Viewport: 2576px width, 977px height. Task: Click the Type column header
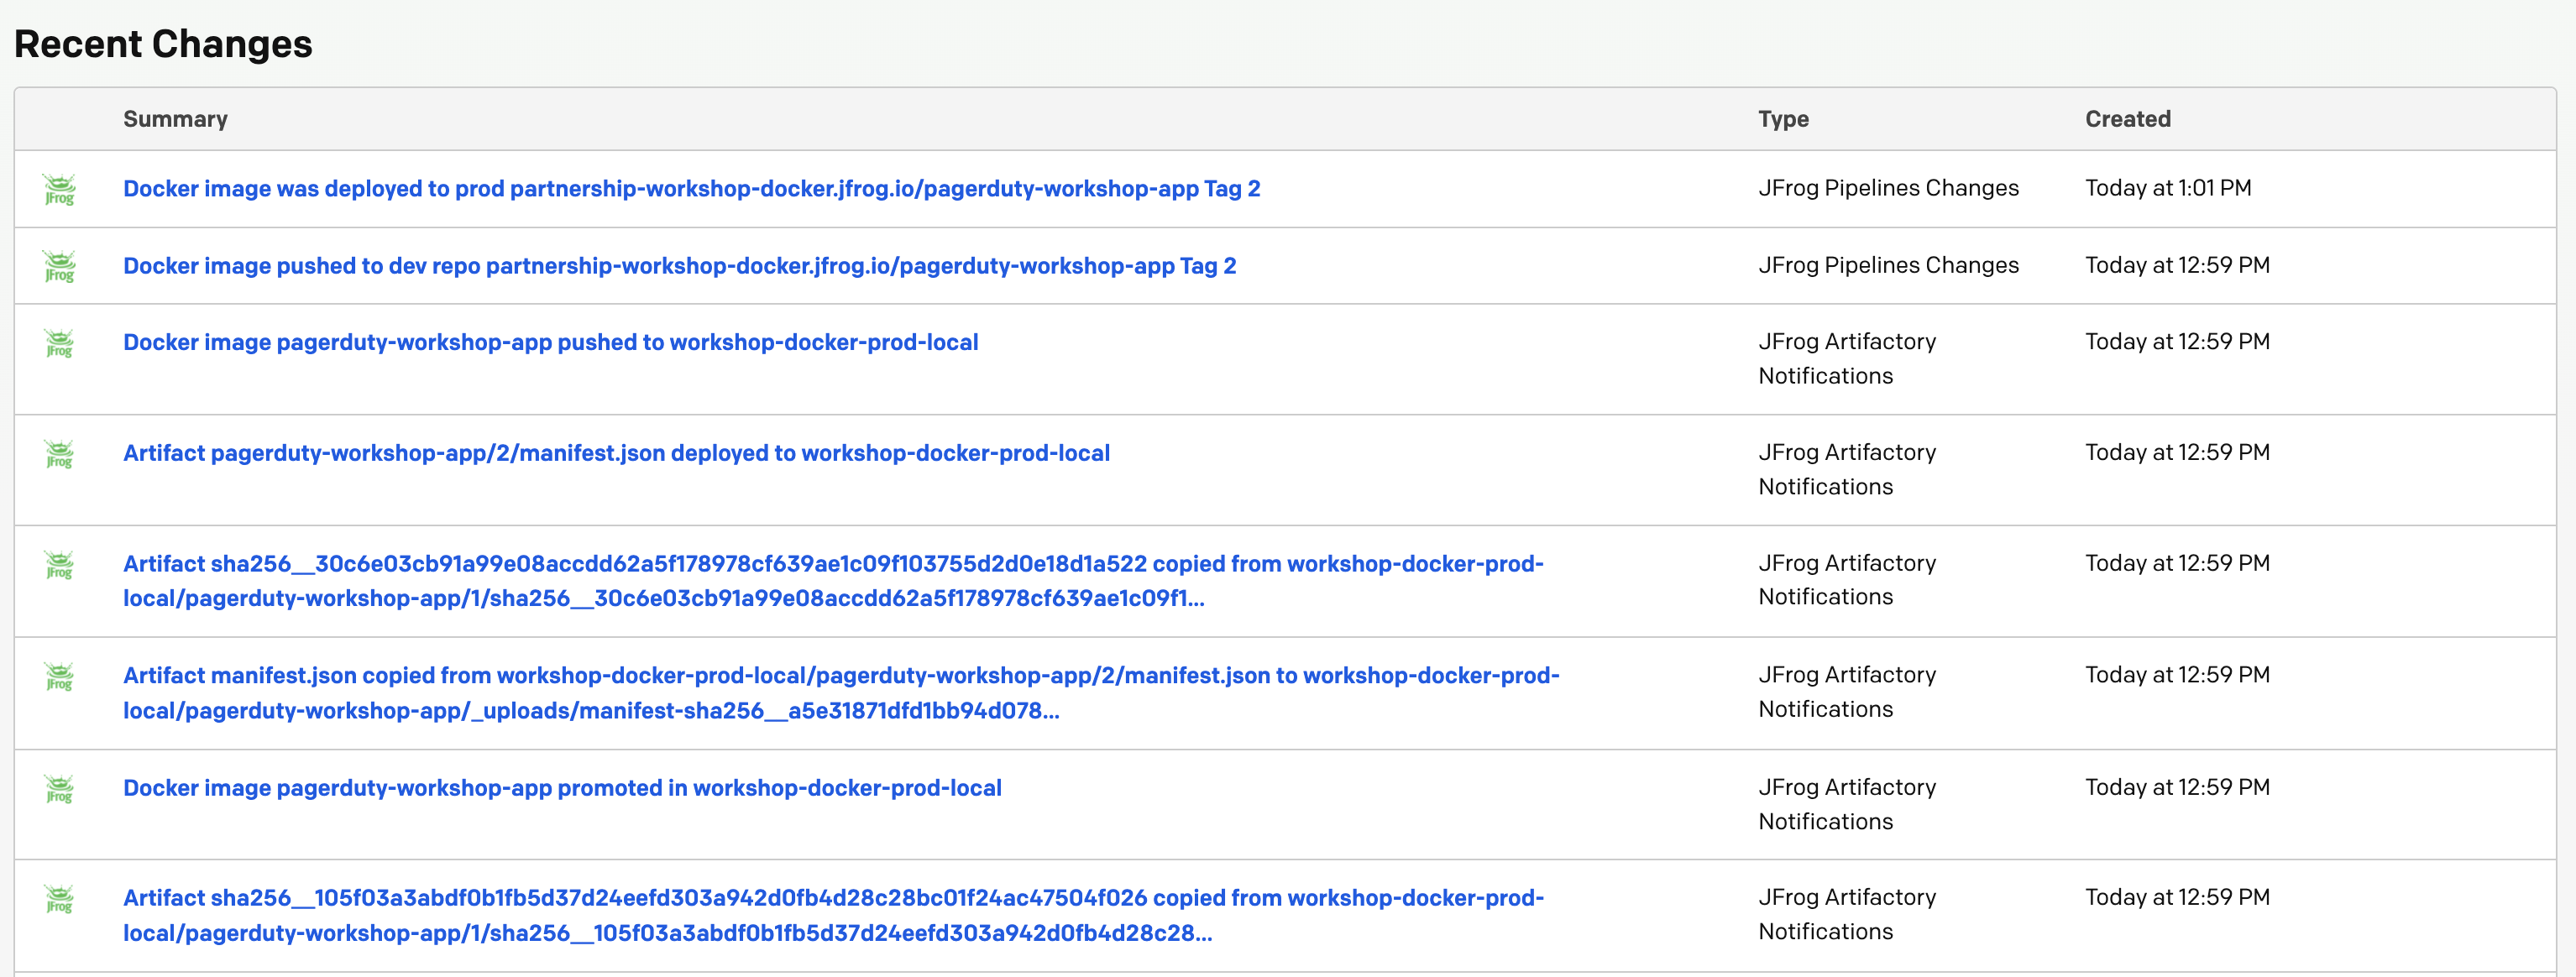coord(1783,119)
